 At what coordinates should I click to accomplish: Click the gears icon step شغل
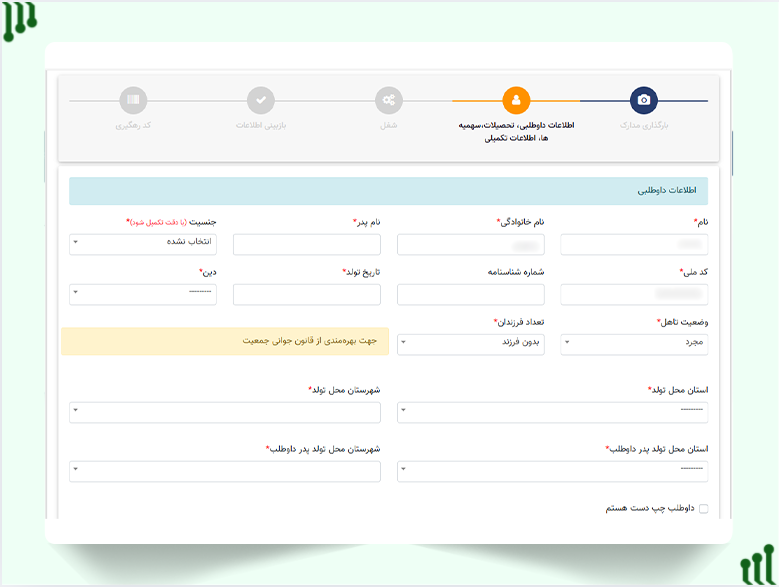tap(389, 100)
